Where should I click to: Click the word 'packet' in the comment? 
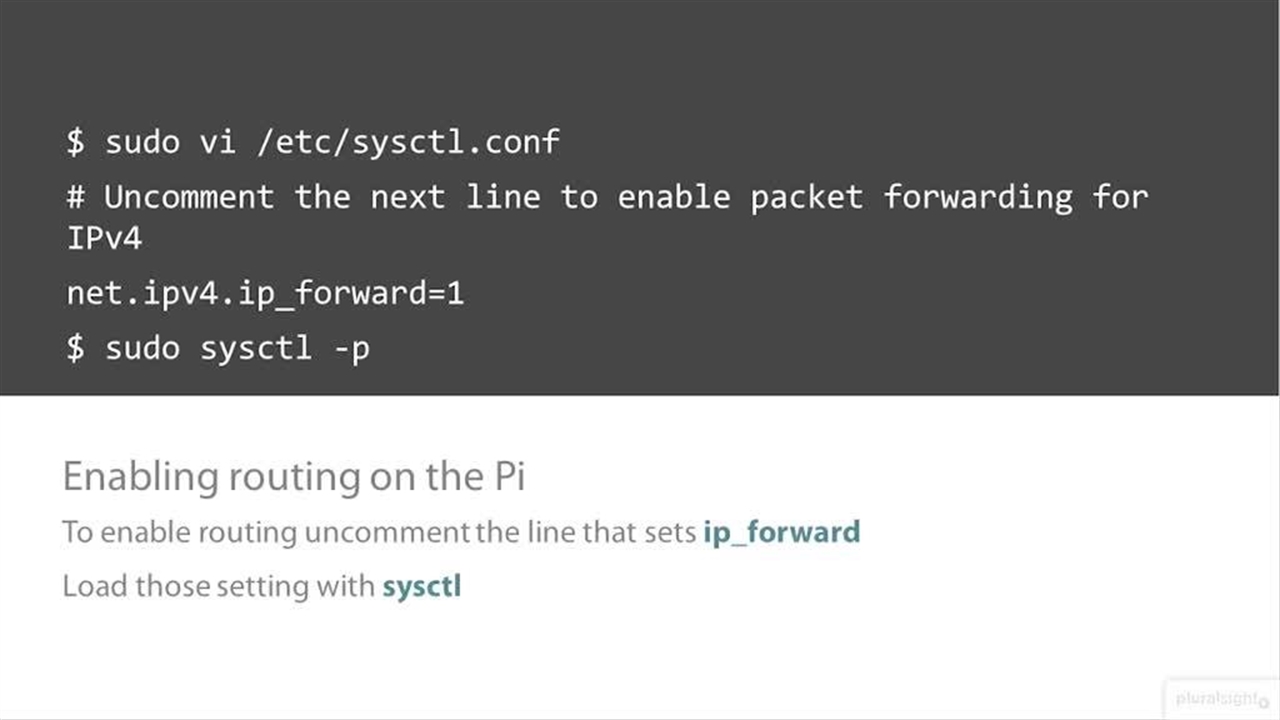(806, 196)
